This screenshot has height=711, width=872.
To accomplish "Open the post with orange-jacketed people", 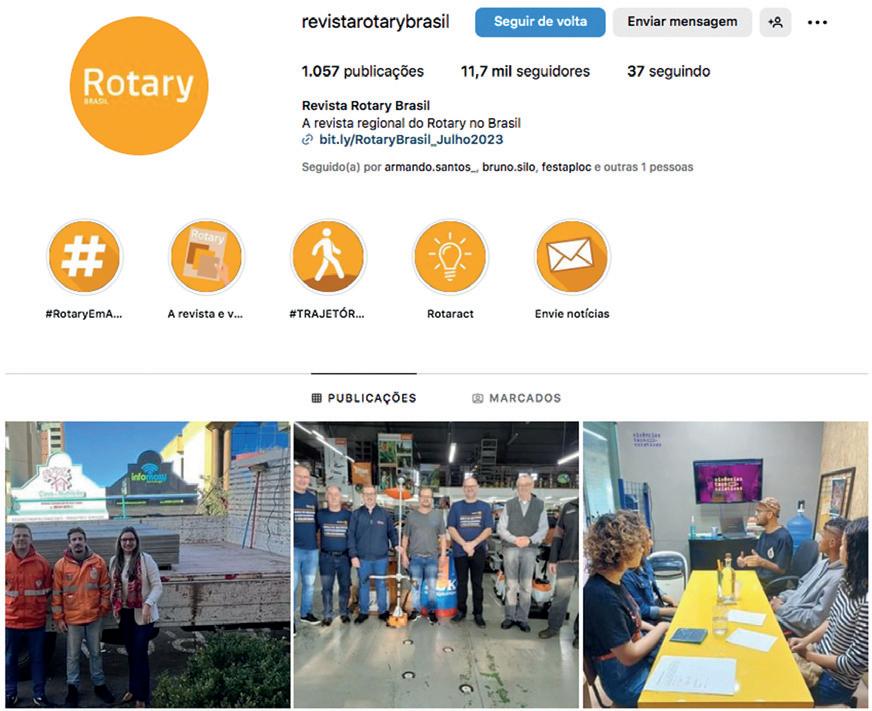I will [148, 565].
